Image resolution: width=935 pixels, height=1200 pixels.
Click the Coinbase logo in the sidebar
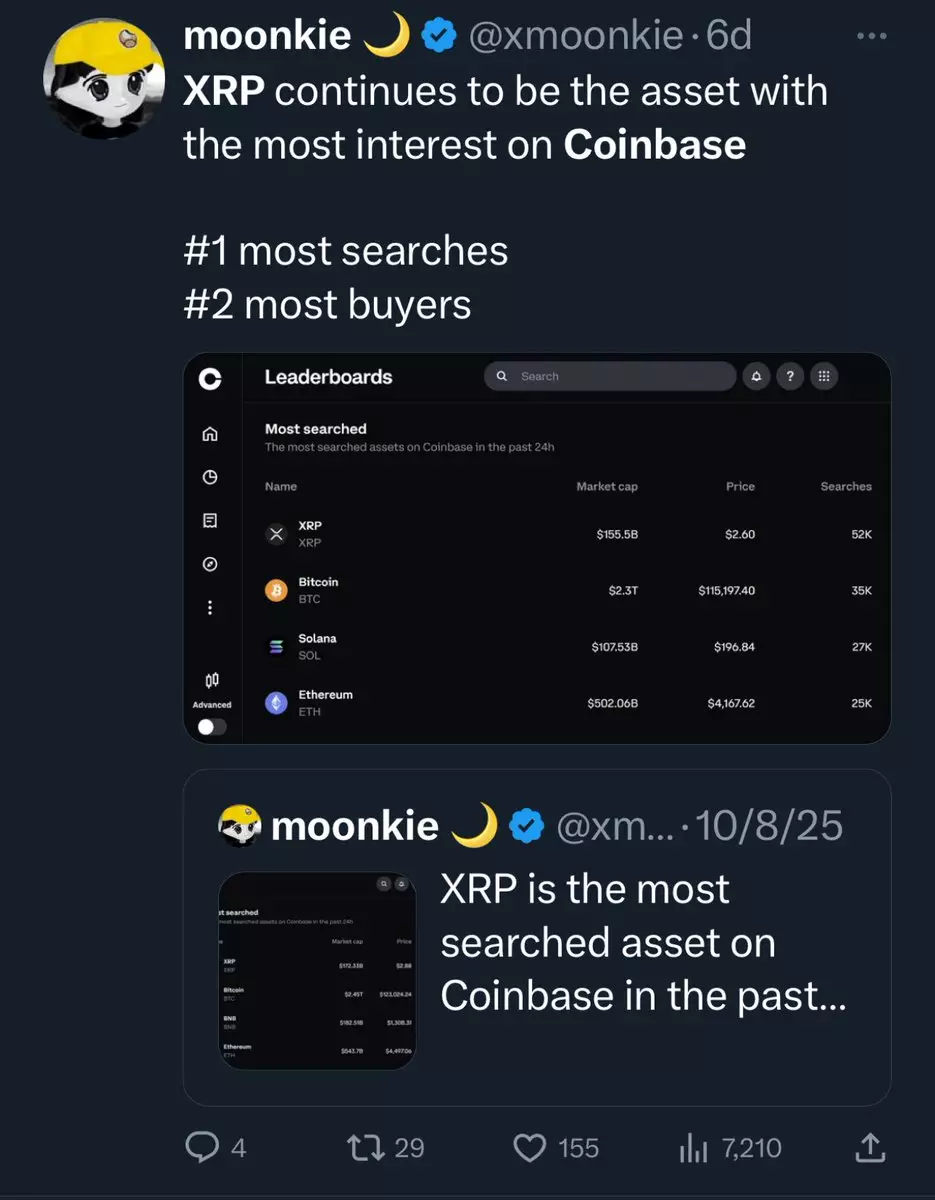coord(209,379)
